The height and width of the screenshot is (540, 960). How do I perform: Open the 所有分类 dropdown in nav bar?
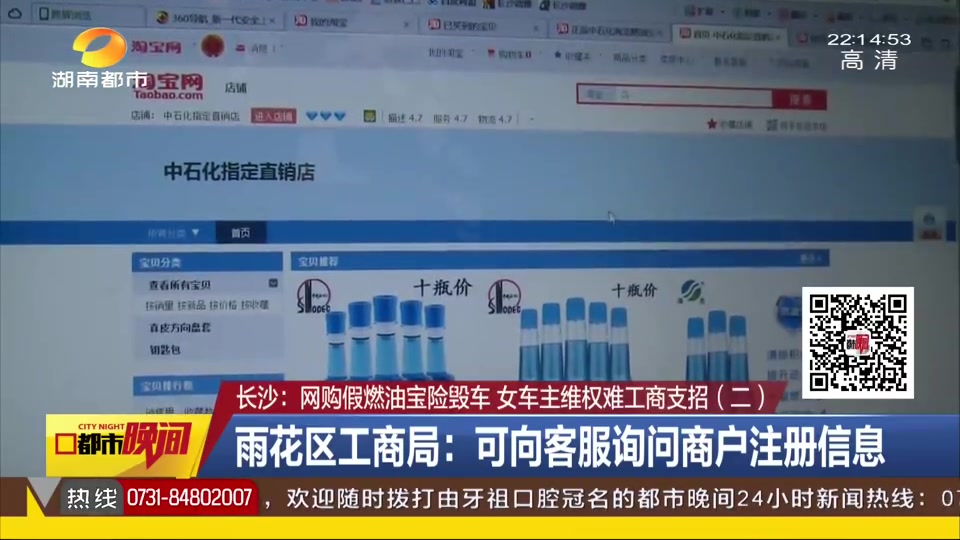coord(174,233)
